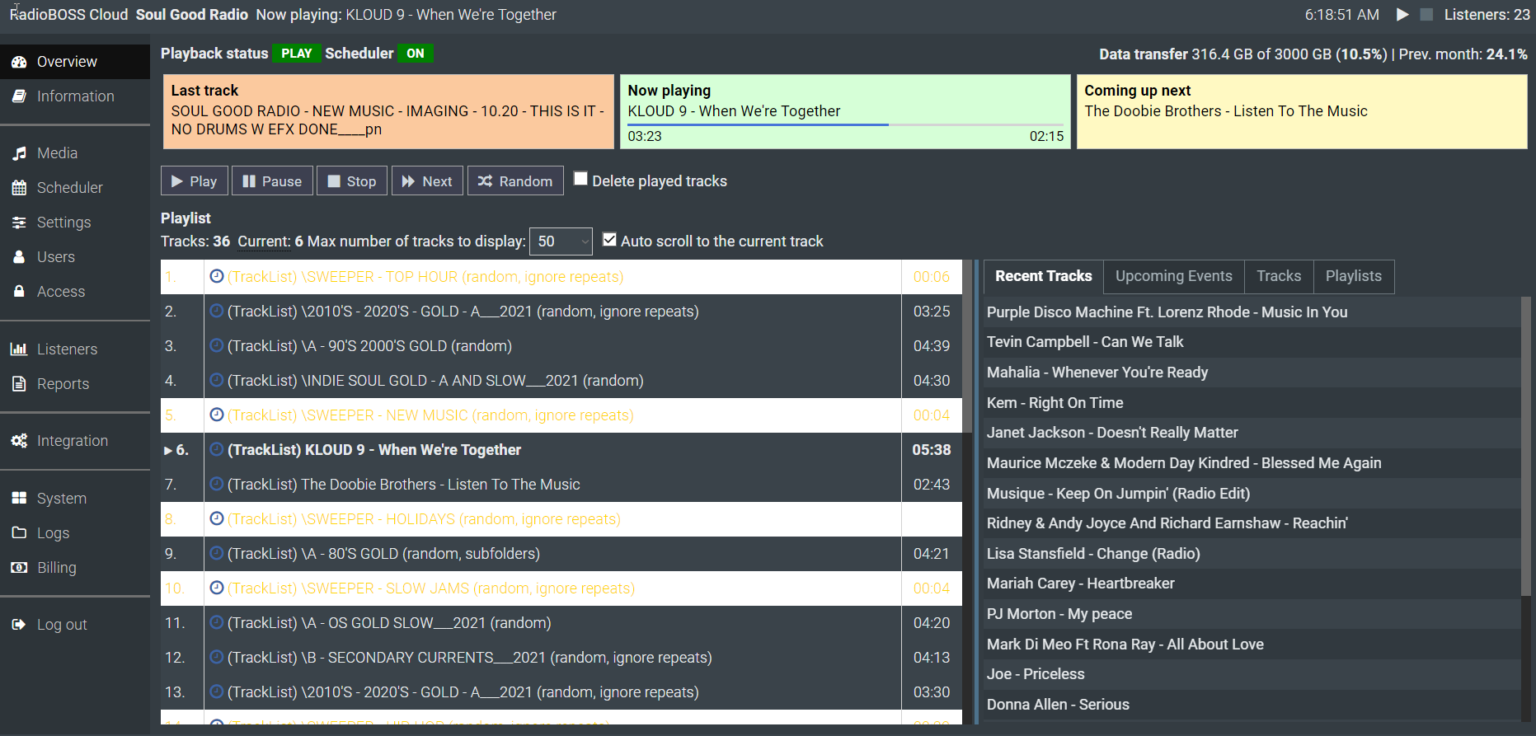Select the Reports document icon

tap(20, 383)
